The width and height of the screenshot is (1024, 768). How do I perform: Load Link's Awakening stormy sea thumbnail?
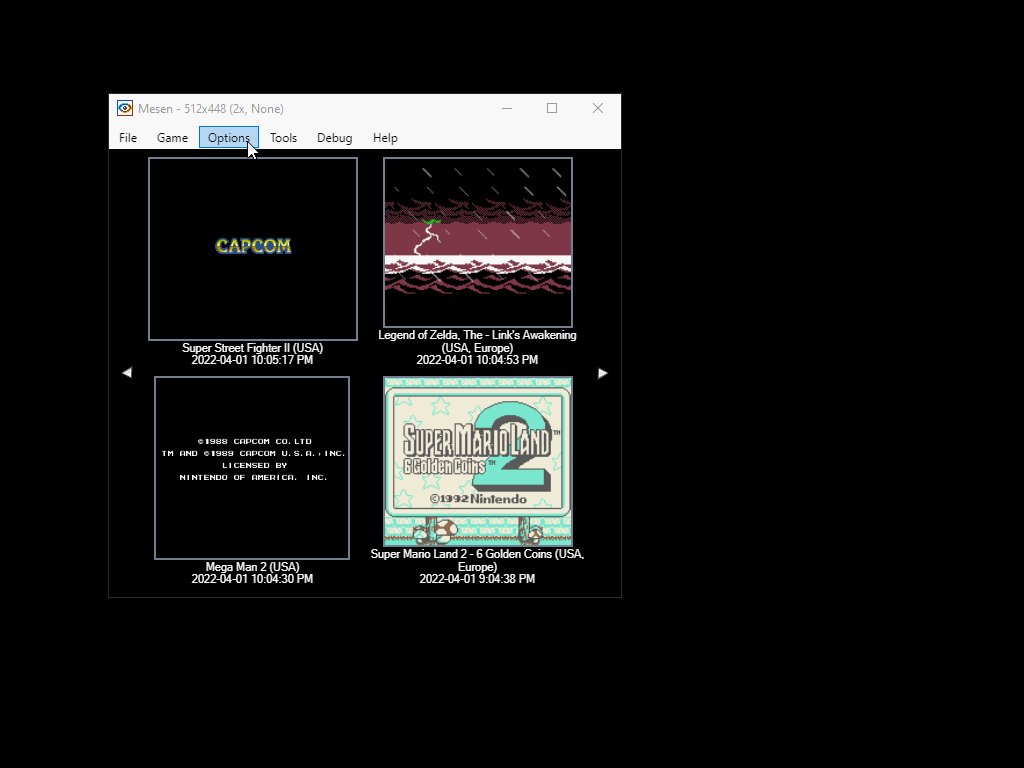click(x=478, y=242)
